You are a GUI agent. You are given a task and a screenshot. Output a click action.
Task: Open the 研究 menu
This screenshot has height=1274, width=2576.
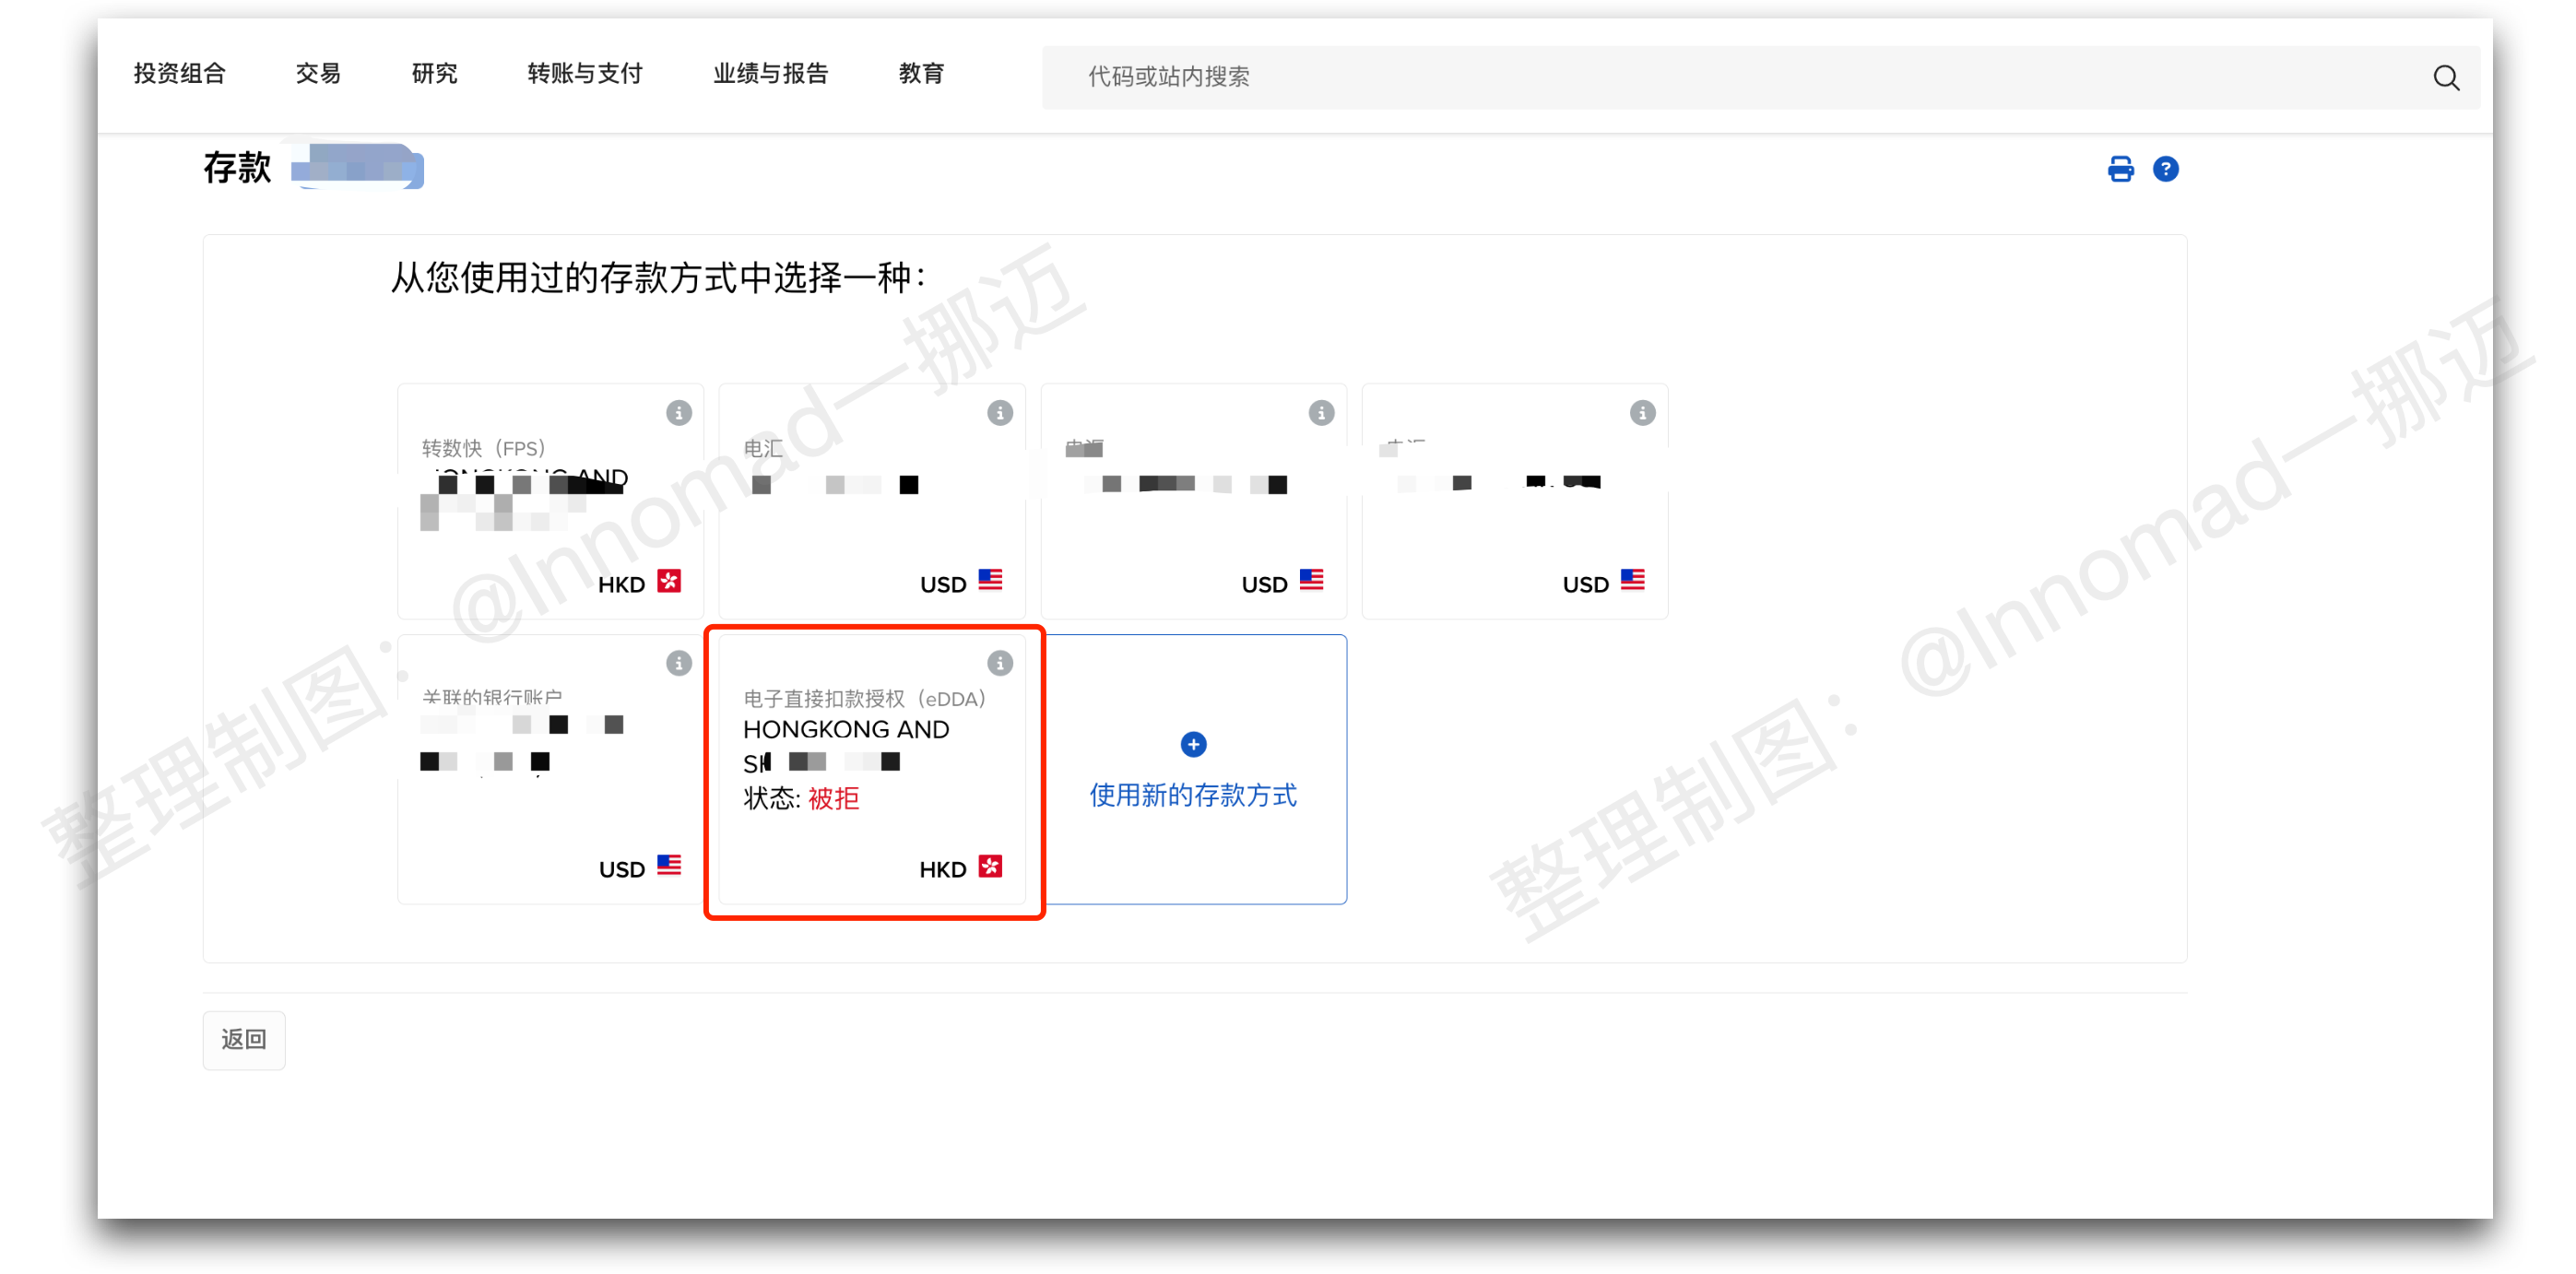point(434,73)
